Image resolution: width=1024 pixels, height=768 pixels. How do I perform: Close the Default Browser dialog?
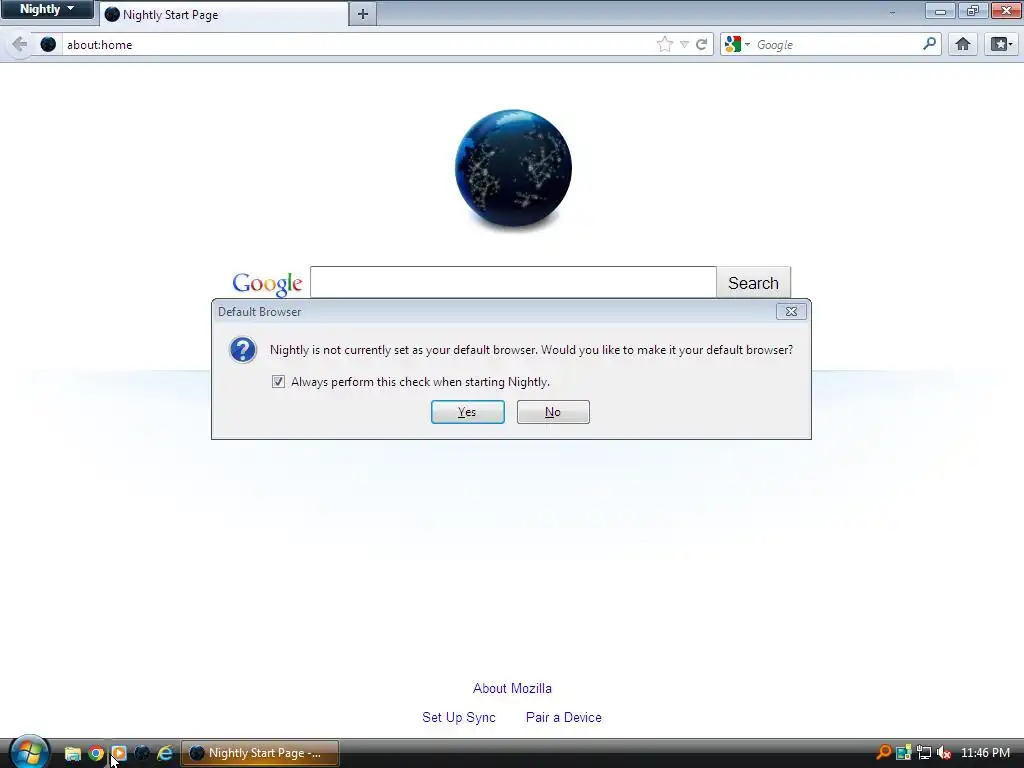point(791,312)
